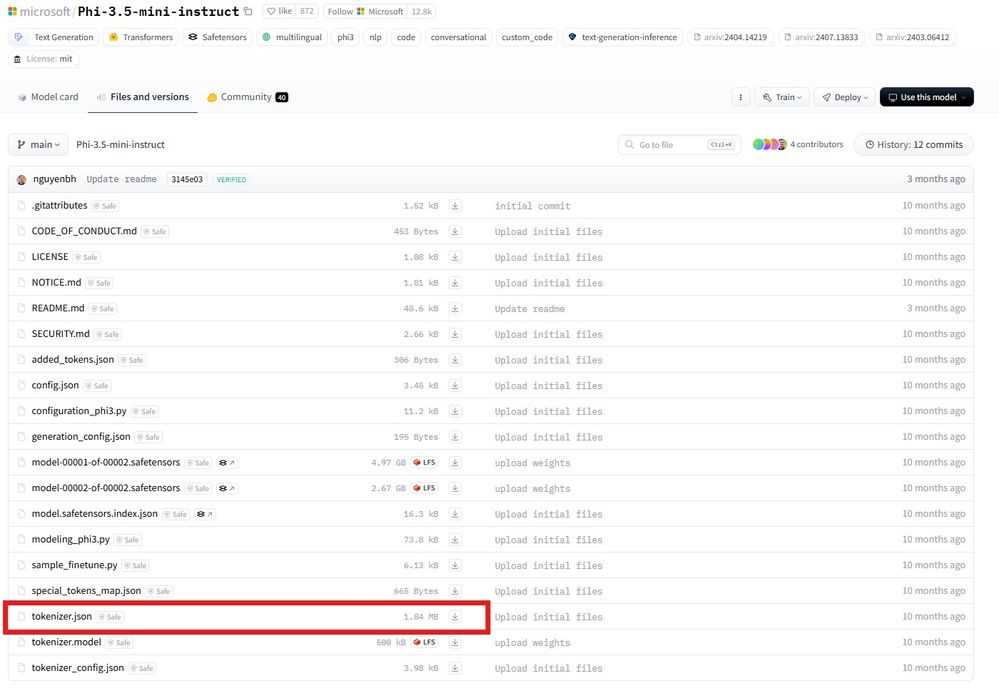
Task: Click the LFS badge on tokenizer.model
Action: point(423,642)
